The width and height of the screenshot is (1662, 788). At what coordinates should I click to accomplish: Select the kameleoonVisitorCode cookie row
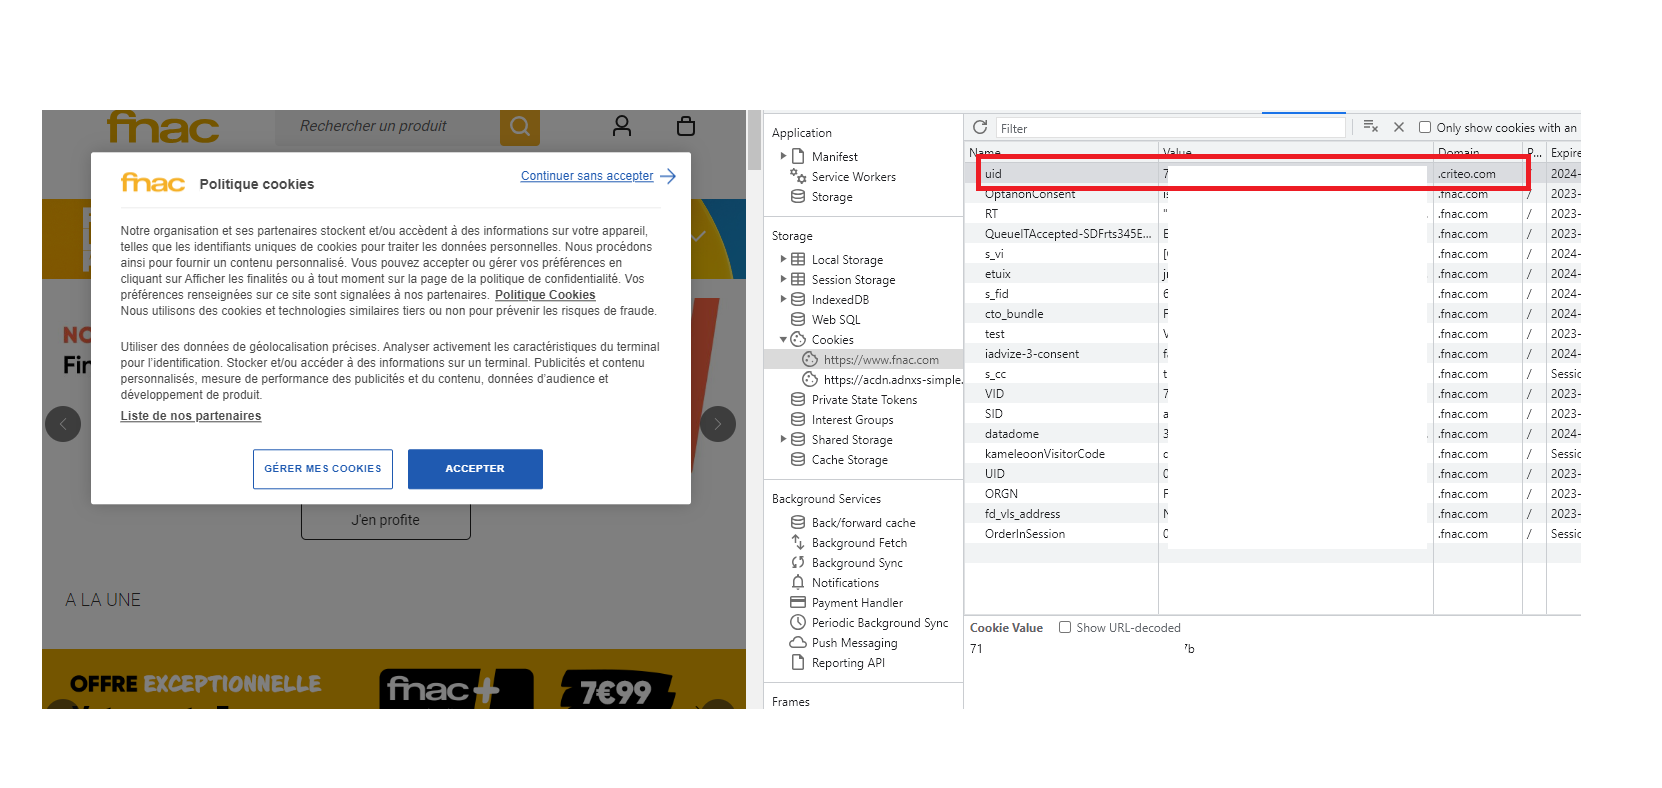click(x=1273, y=454)
